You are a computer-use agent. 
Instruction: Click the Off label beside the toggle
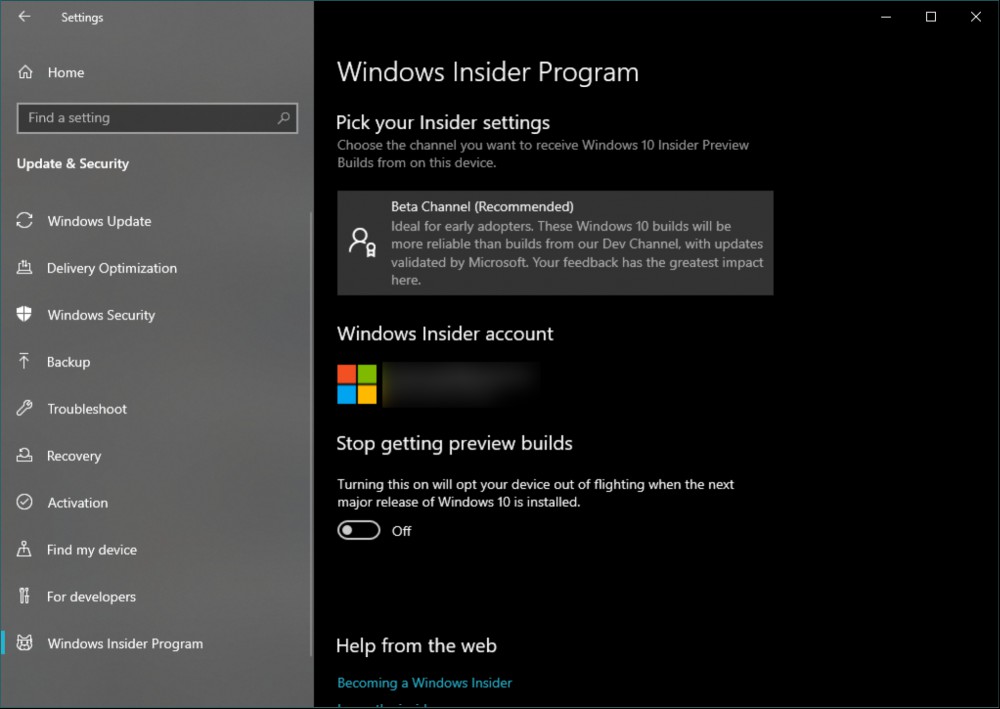(x=401, y=531)
